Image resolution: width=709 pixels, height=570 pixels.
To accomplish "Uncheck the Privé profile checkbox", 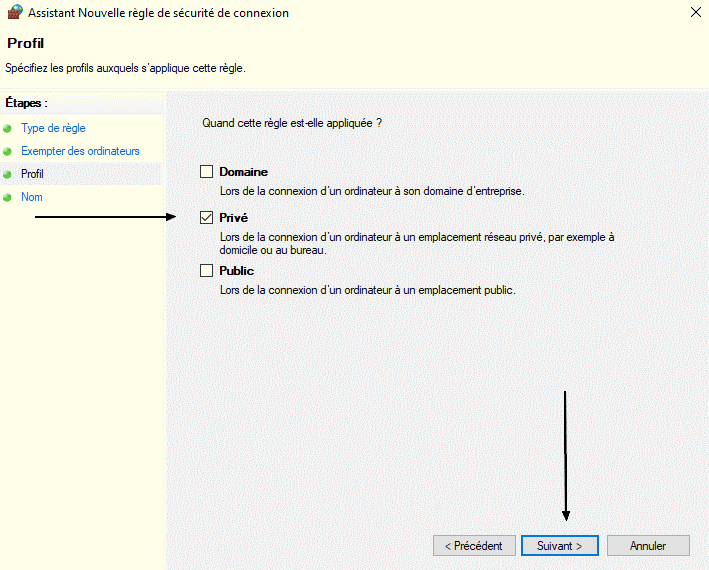I will coord(207,218).
